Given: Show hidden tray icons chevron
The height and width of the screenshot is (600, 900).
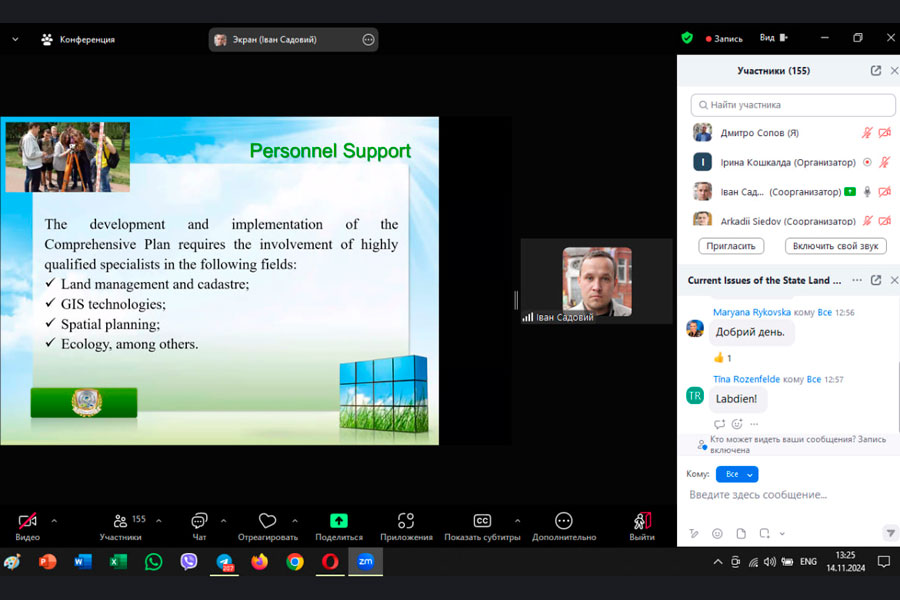Looking at the screenshot, I should (717, 562).
